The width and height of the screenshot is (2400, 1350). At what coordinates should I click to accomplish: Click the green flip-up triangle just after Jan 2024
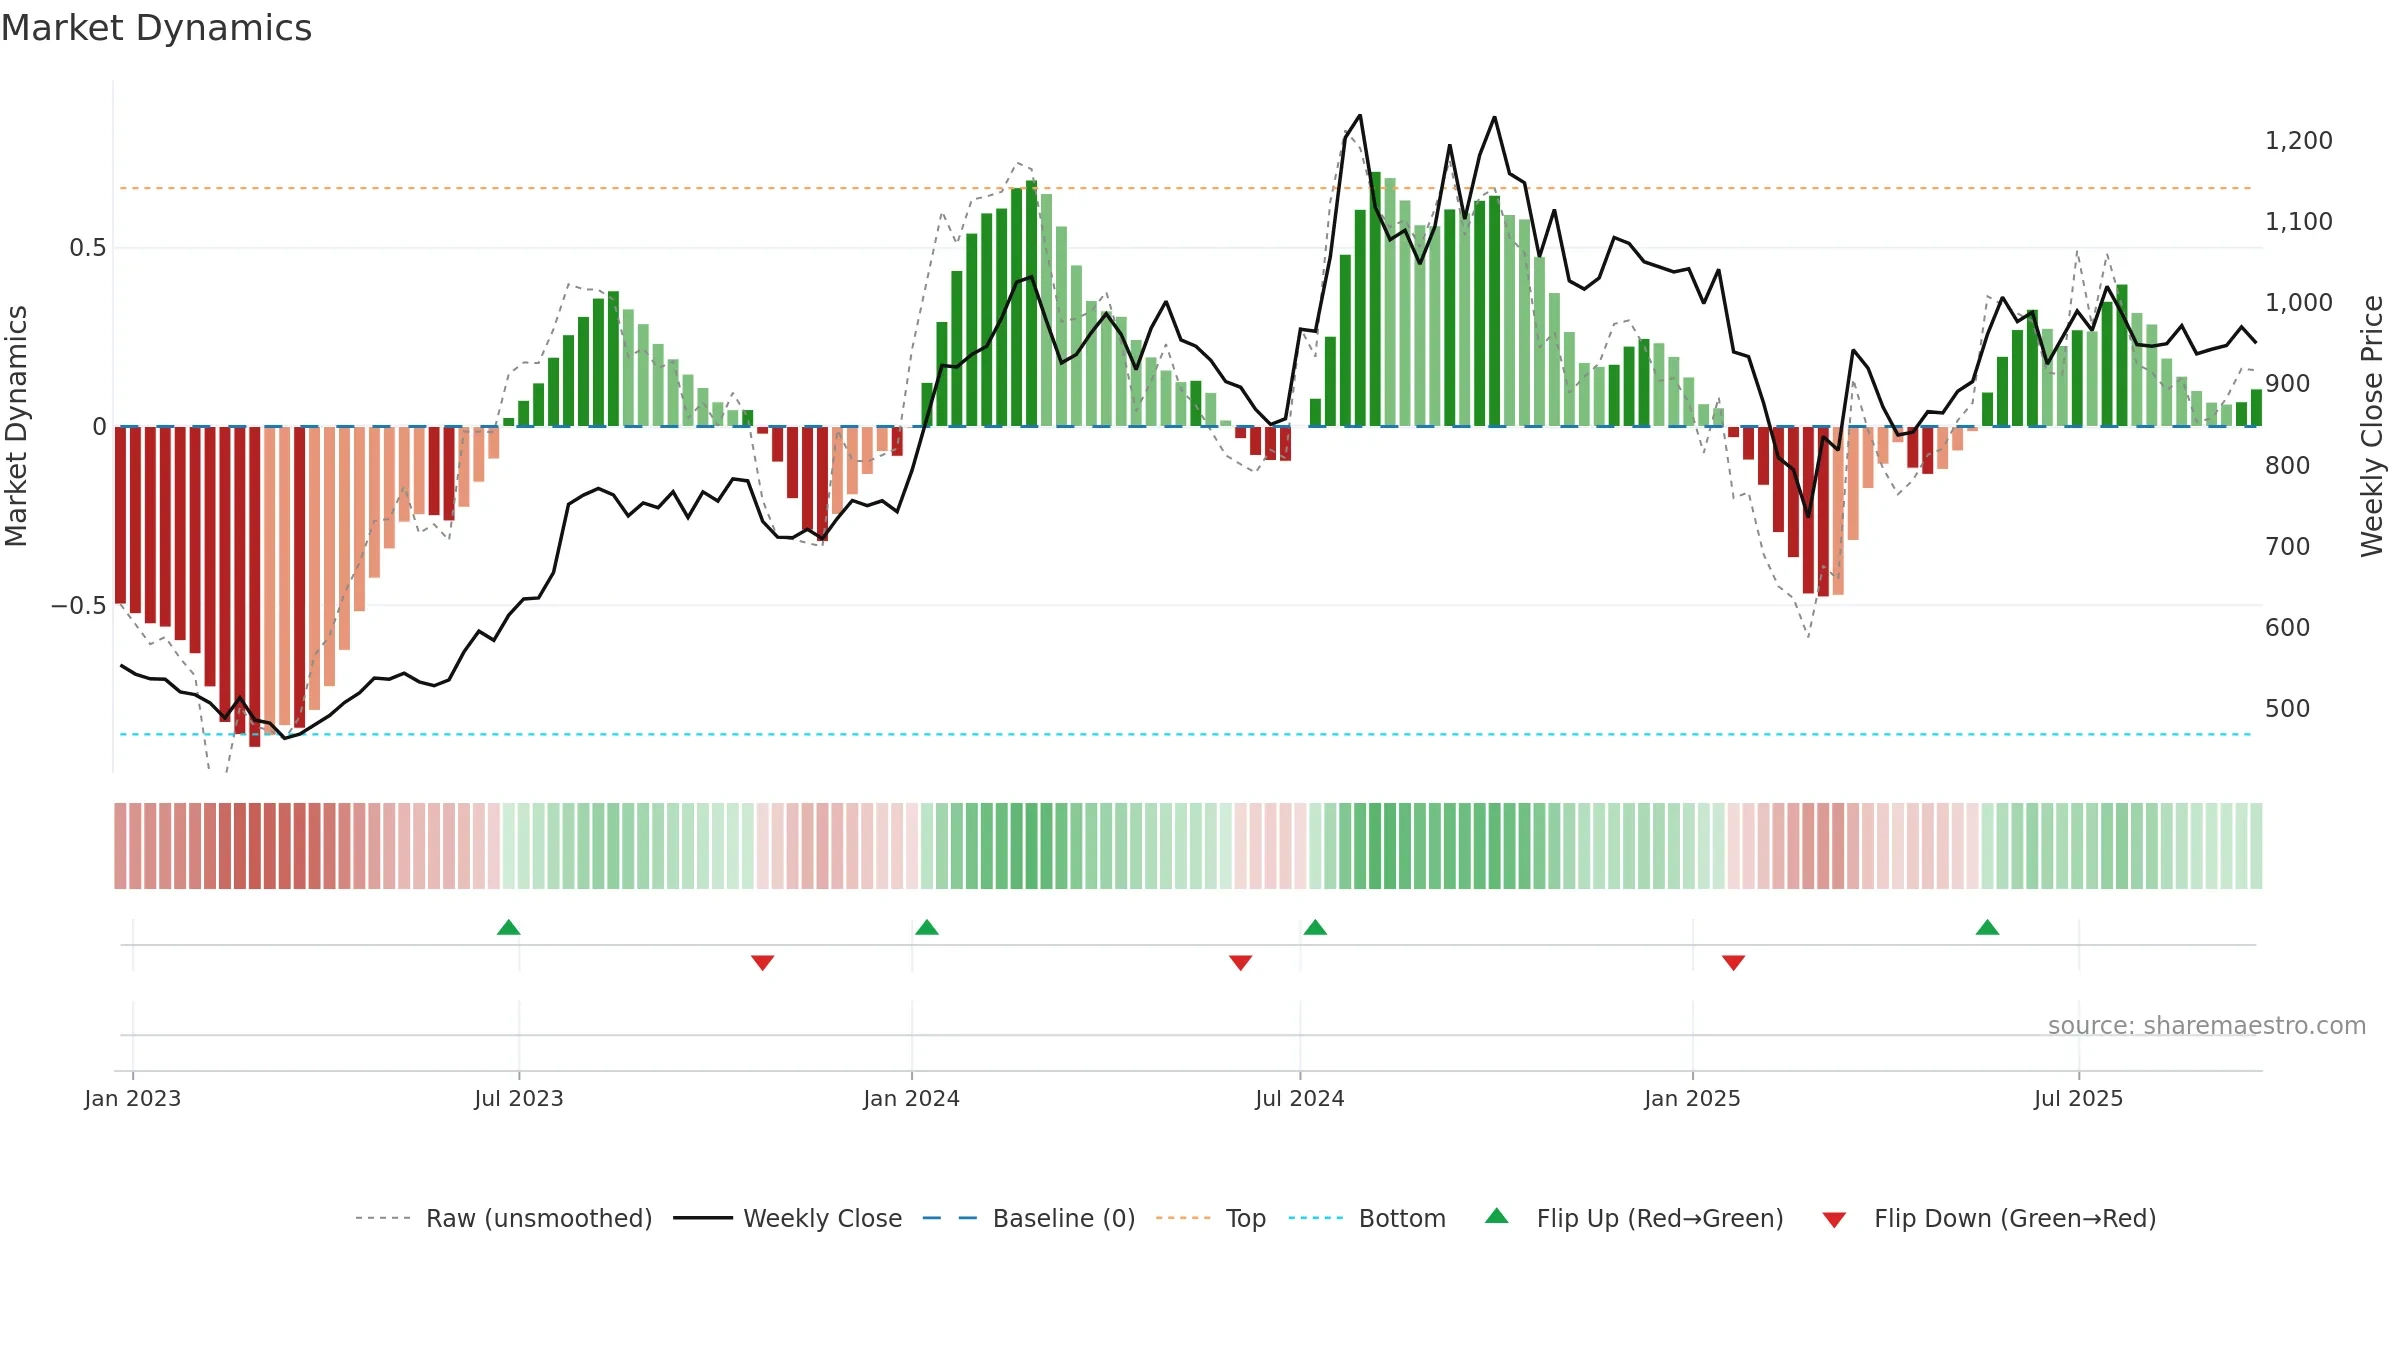pos(927,927)
